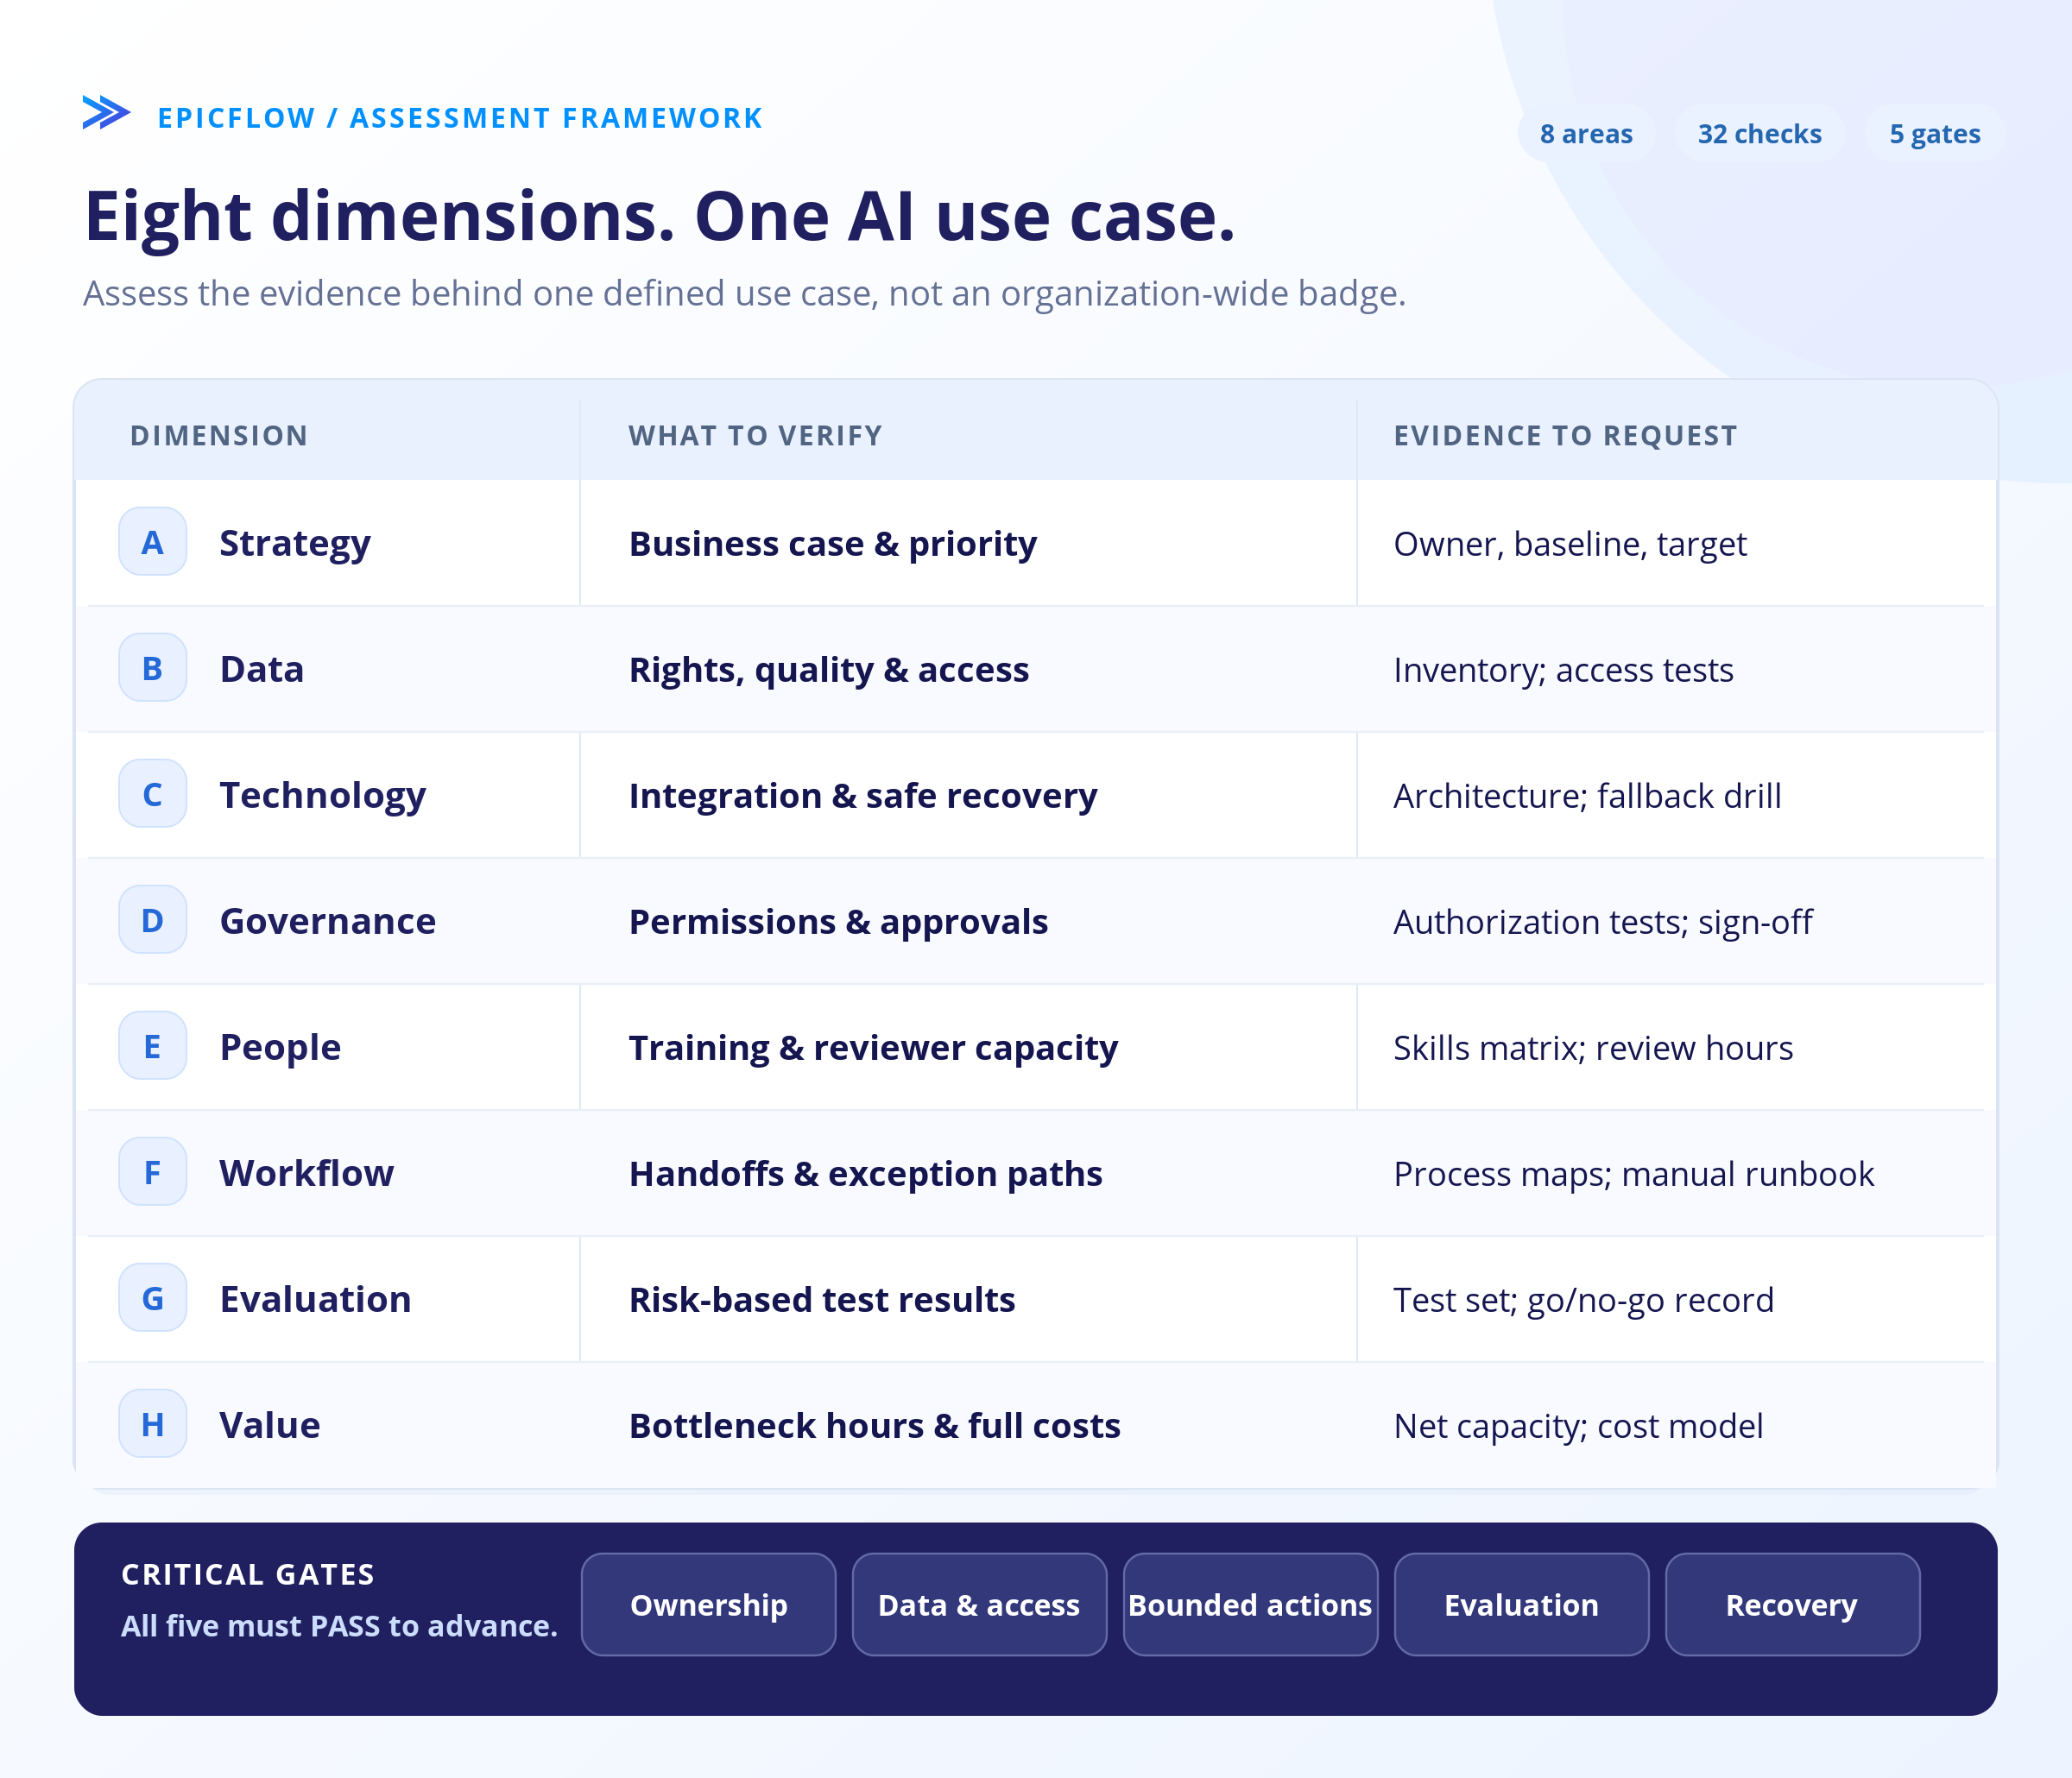Screen dimensions: 2072x1778
Task: Click 'Owner, baseline, target' evidence cell
Action: point(1570,543)
